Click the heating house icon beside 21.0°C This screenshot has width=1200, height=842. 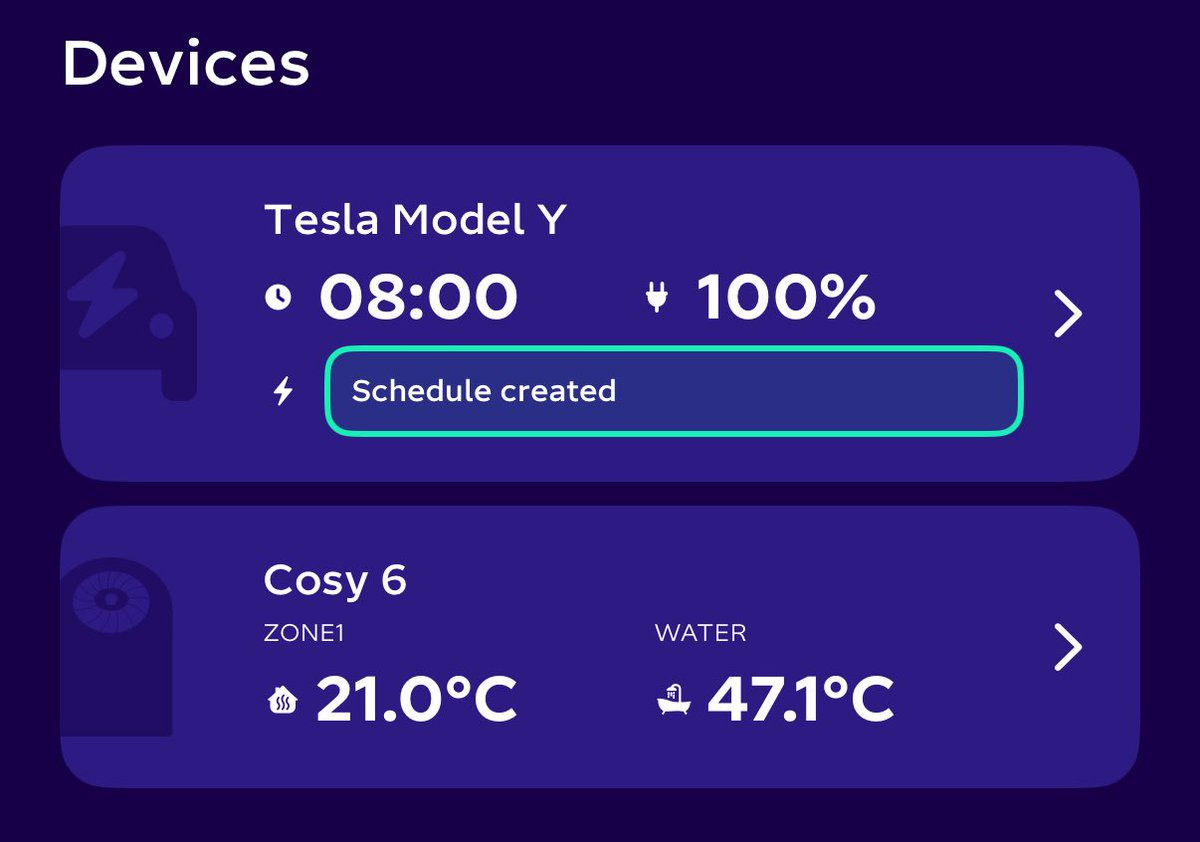[283, 701]
